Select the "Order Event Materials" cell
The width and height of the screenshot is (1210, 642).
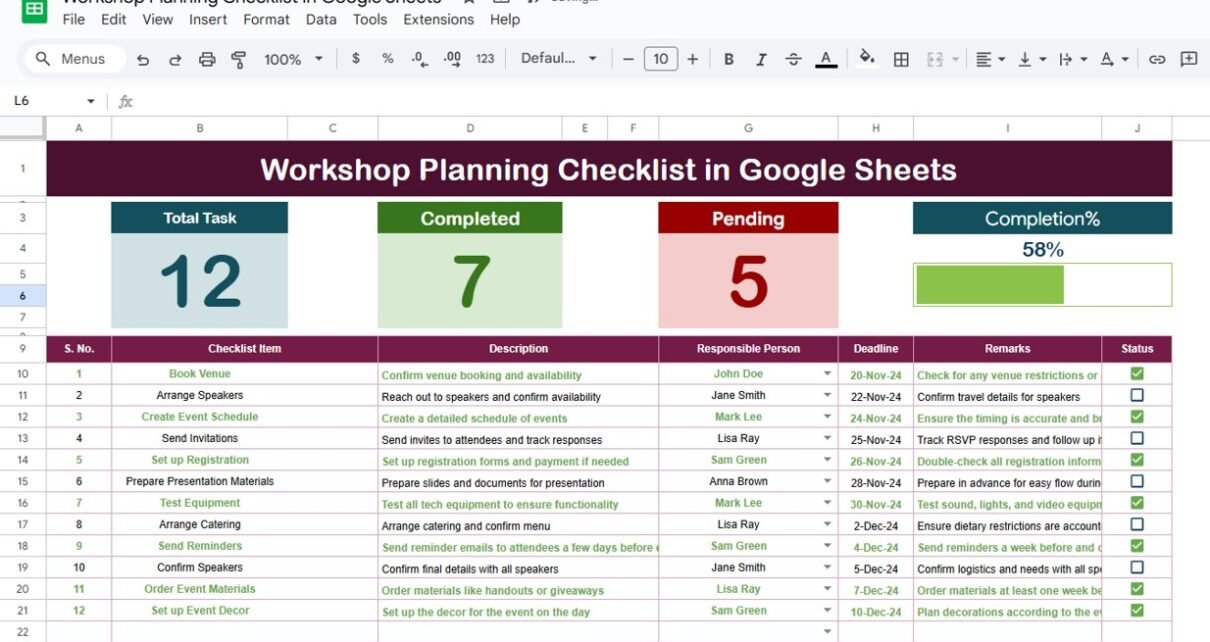coord(200,589)
